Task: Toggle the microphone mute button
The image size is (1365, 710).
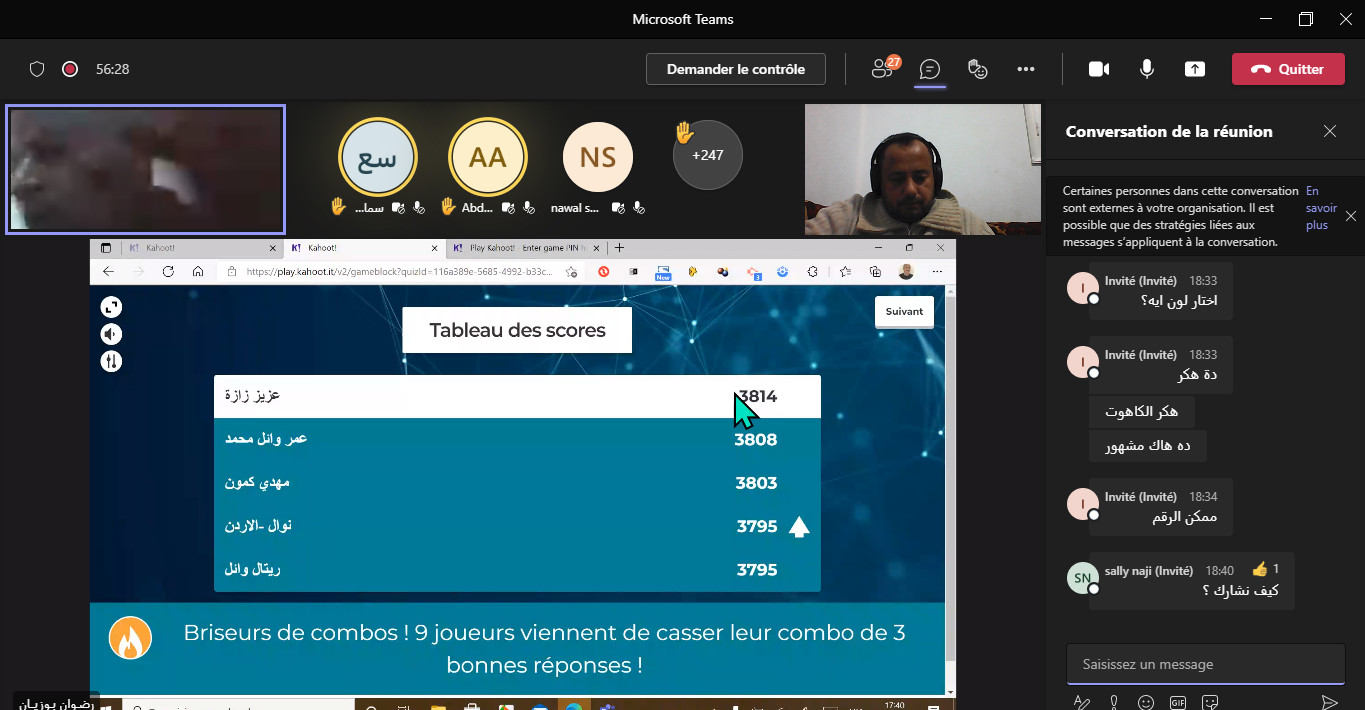Action: [x=1147, y=69]
